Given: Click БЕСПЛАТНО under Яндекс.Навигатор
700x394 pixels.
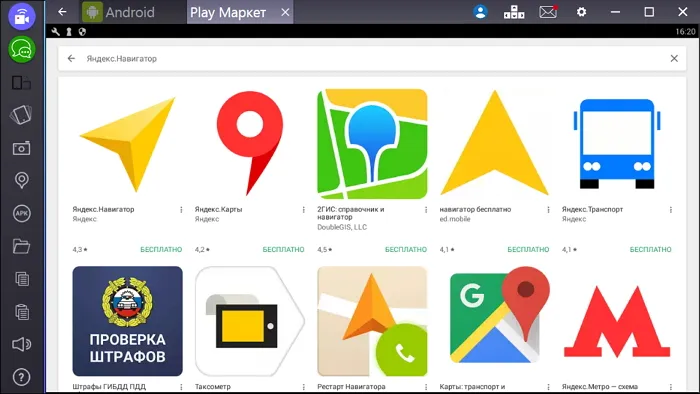Looking at the screenshot, I should 161,249.
